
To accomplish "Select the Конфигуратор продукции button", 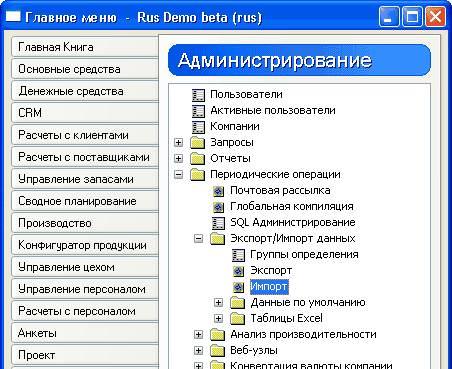I will coord(85,245).
